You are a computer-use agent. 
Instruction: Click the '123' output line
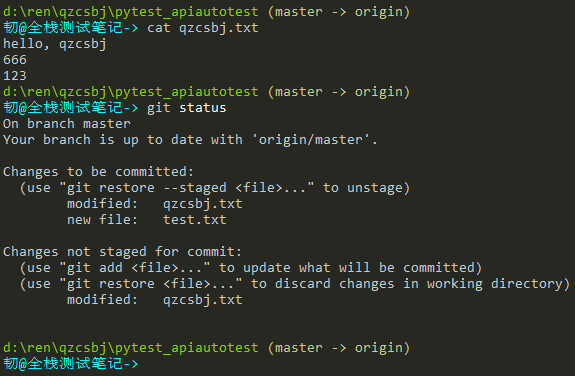pyautogui.click(x=15, y=76)
